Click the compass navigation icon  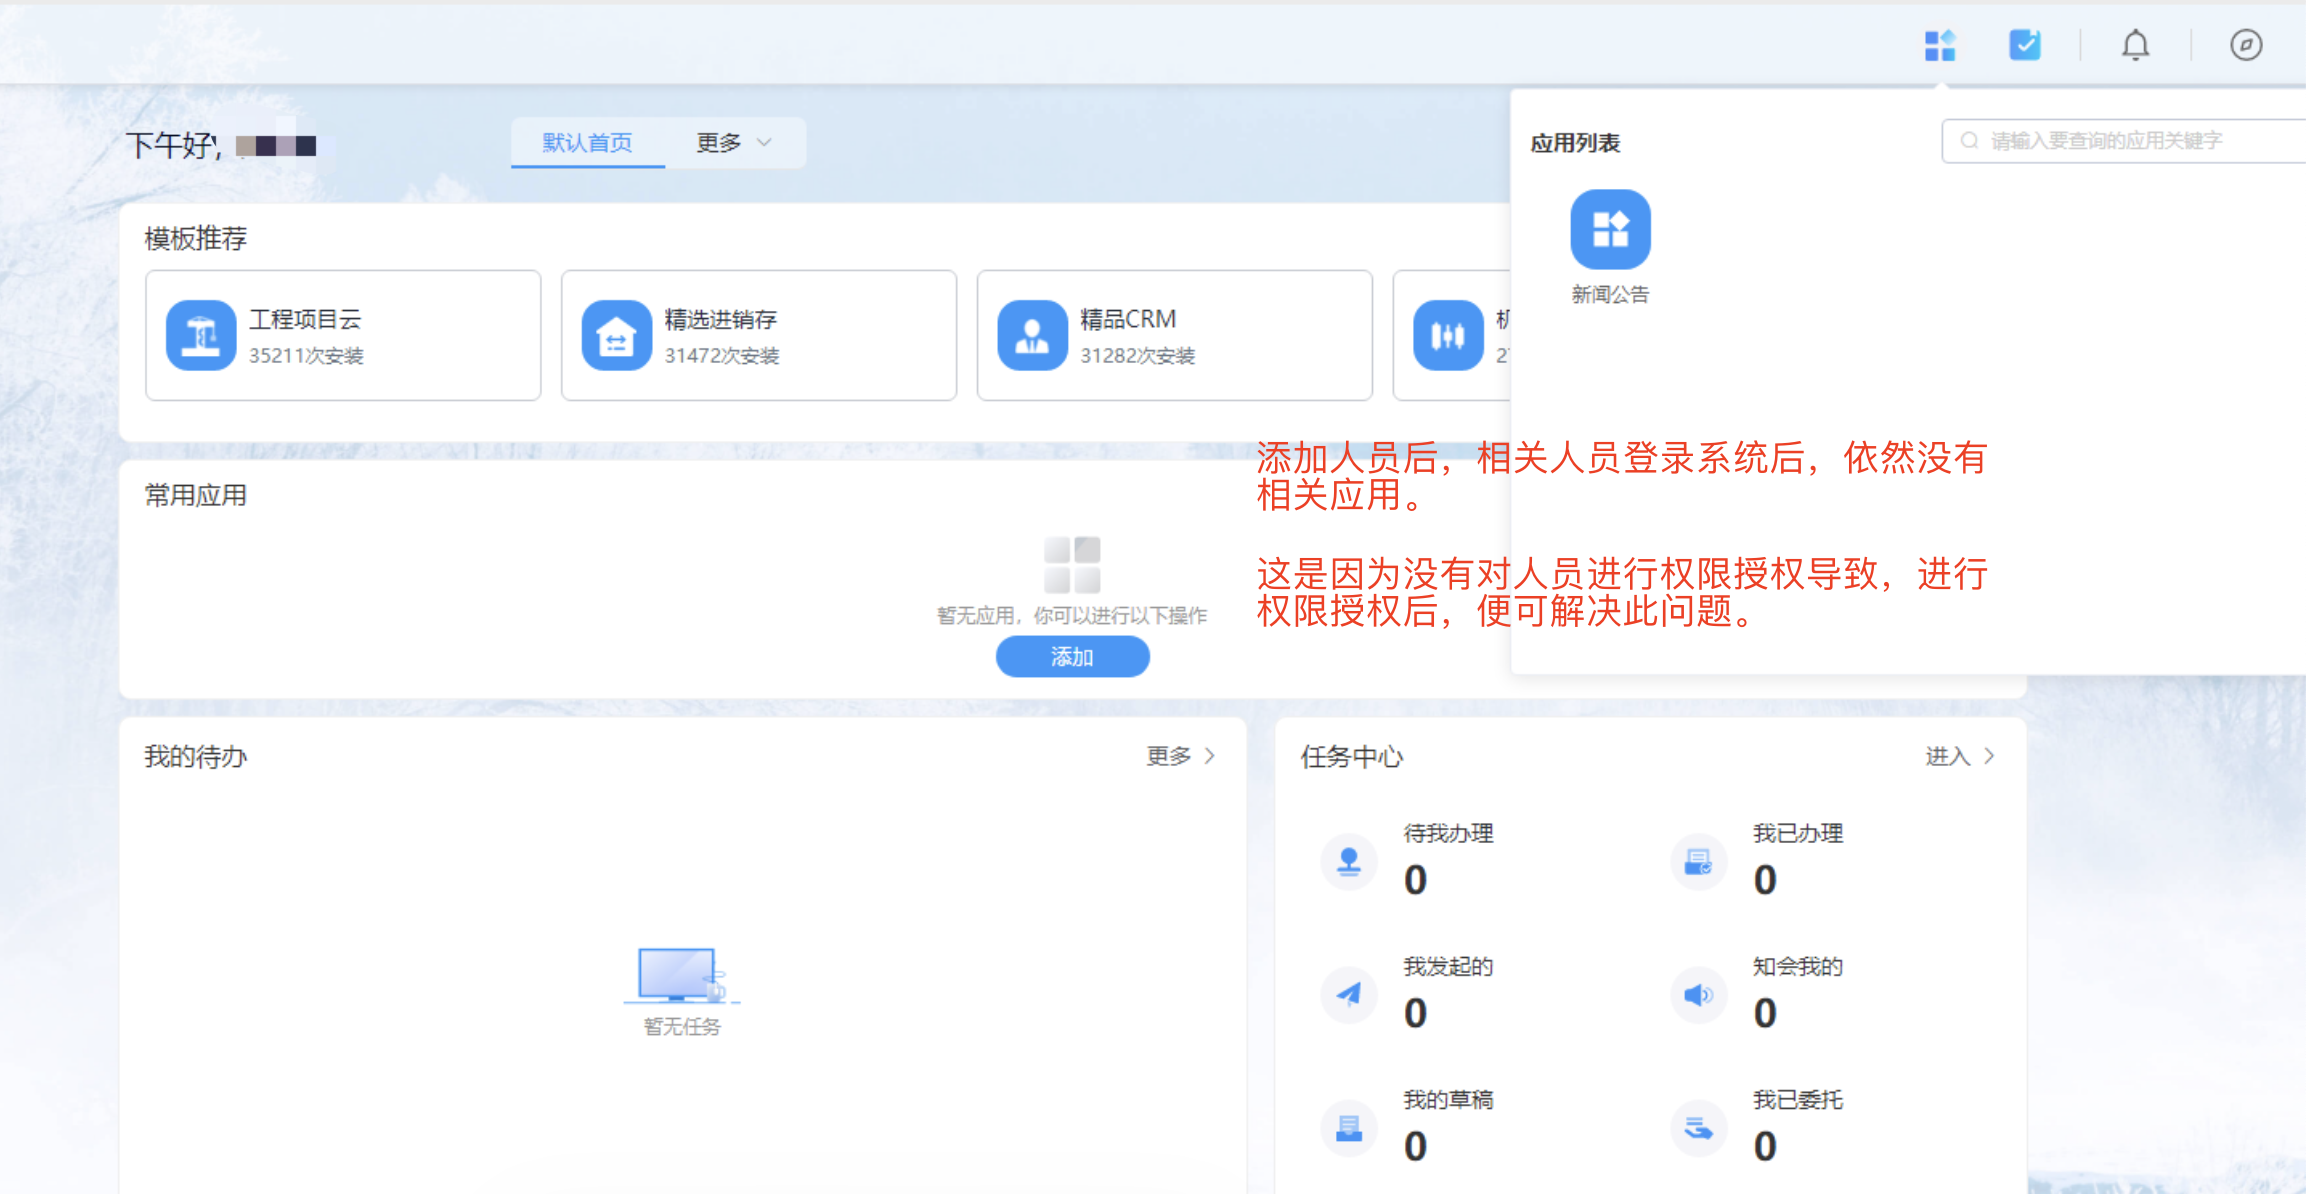point(2246,45)
